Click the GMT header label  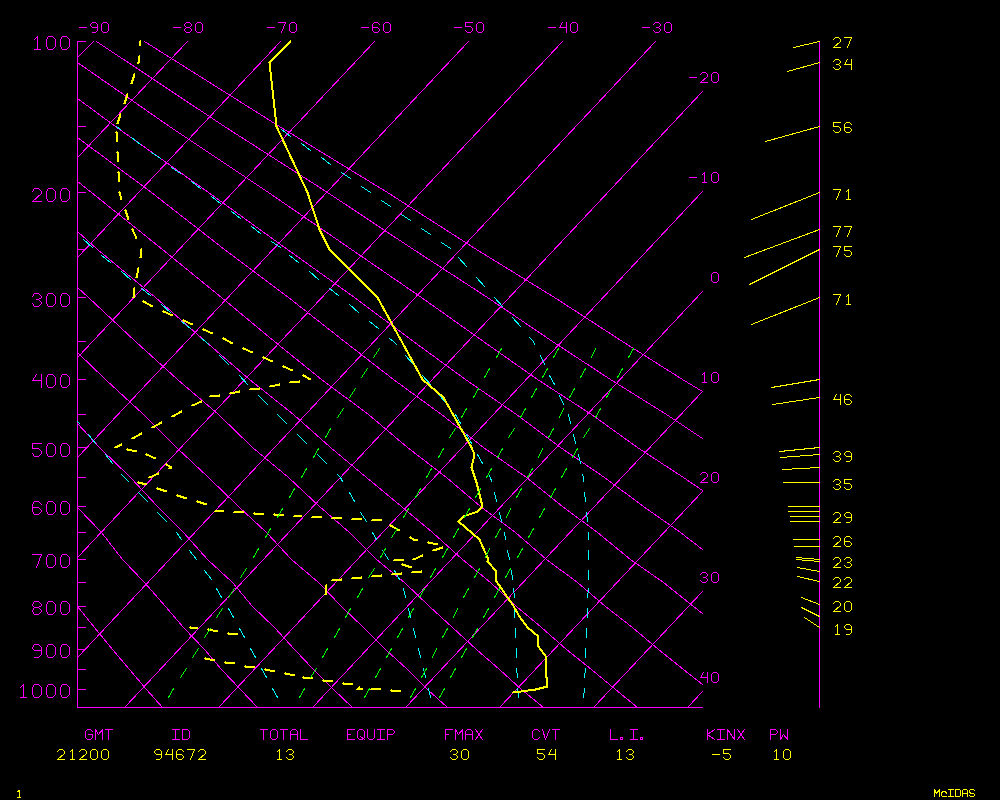(99, 735)
